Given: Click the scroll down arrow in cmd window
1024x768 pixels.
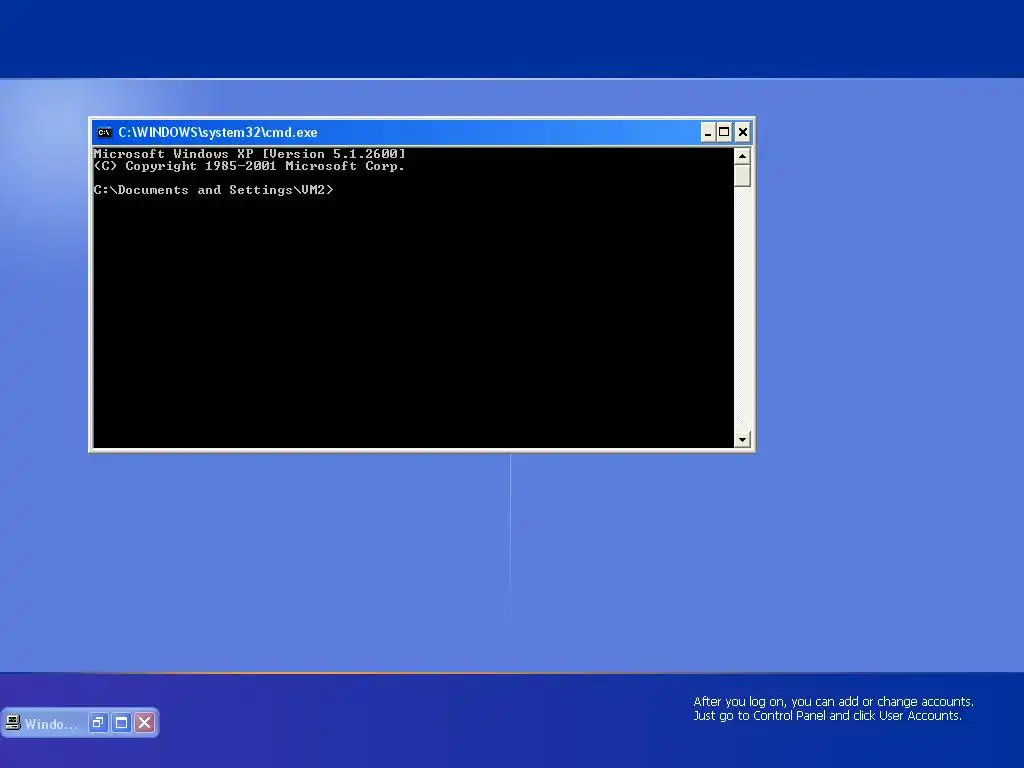Looking at the screenshot, I should coord(742,440).
